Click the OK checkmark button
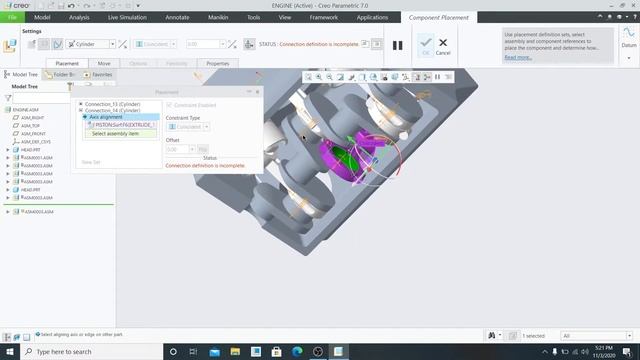This screenshot has height=360, width=640. pyautogui.click(x=426, y=46)
